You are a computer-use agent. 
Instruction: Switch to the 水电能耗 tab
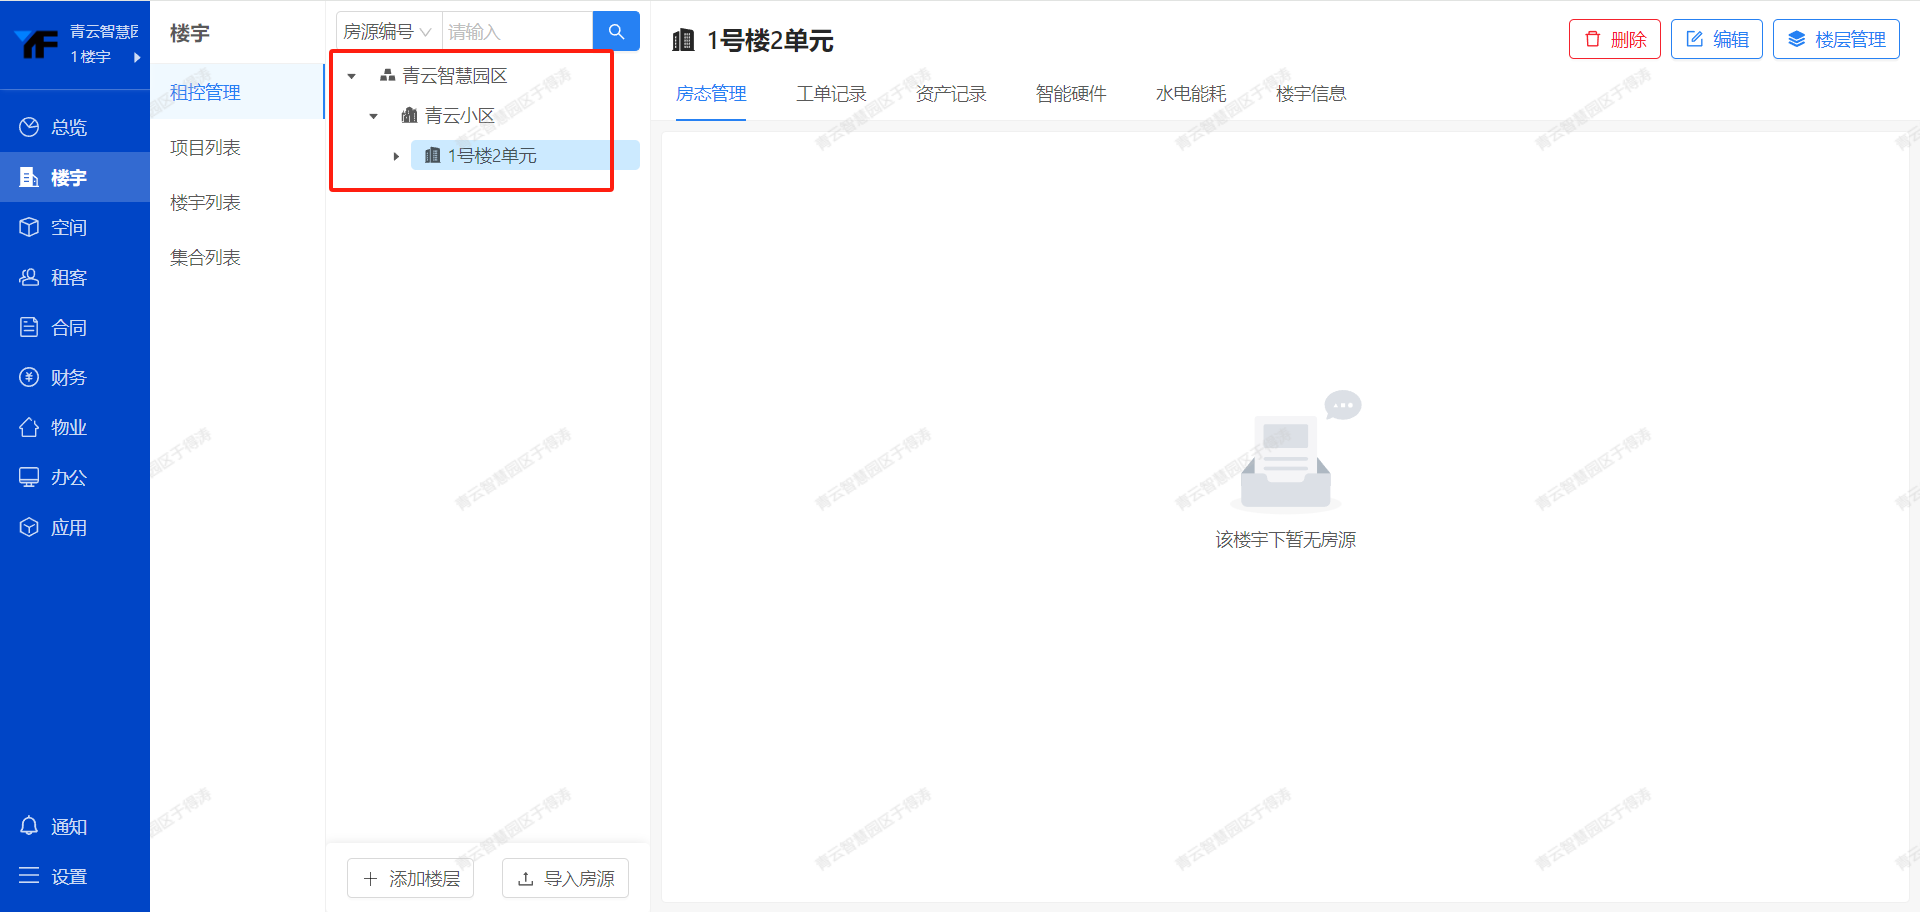pyautogui.click(x=1190, y=94)
